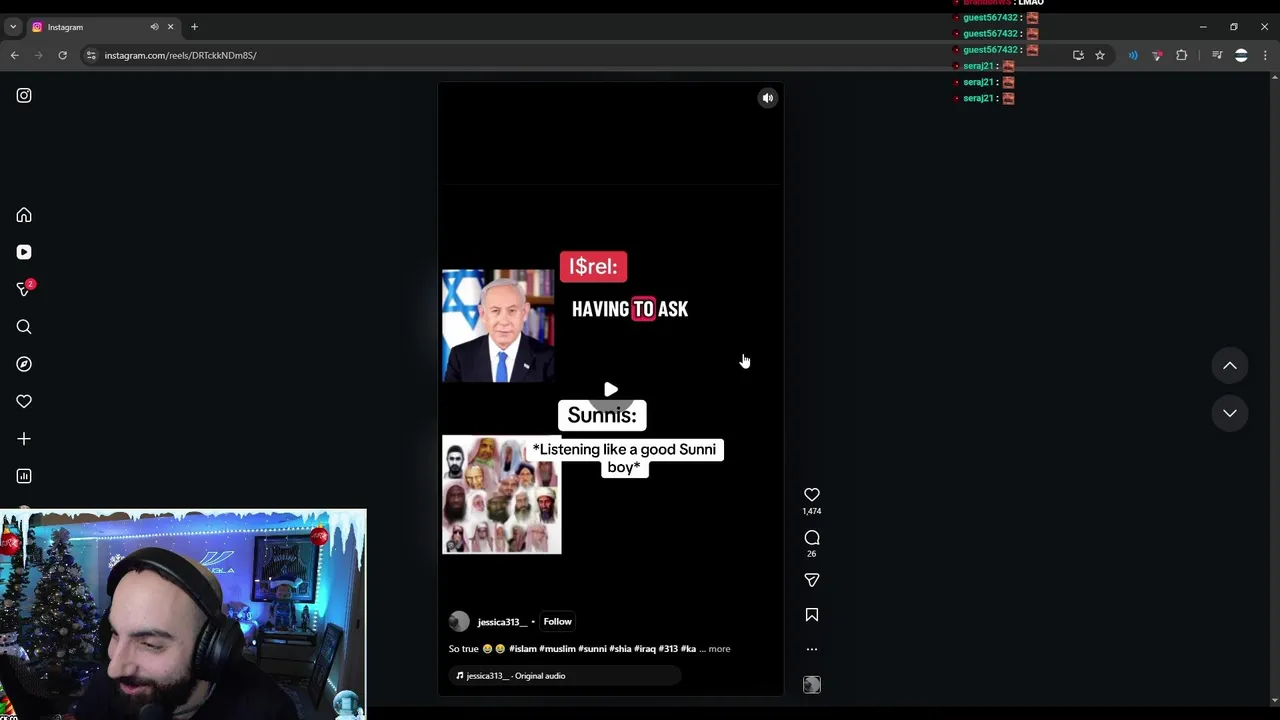This screenshot has width=1280, height=720.
Task: Open the Extensions puzzle menu
Action: click(x=1181, y=55)
